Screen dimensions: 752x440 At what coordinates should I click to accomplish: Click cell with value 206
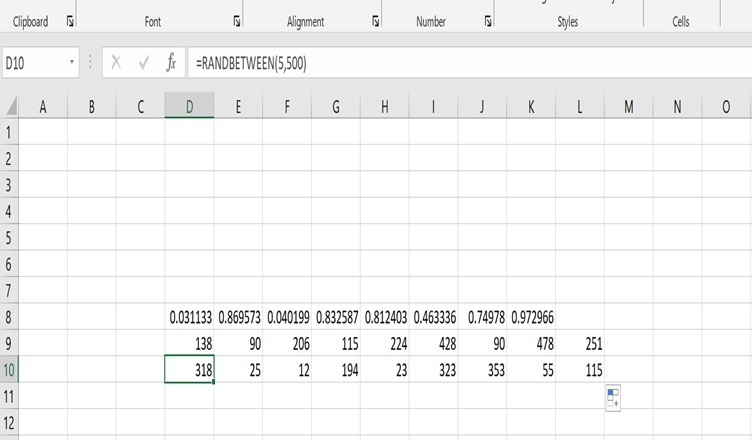[x=287, y=343]
